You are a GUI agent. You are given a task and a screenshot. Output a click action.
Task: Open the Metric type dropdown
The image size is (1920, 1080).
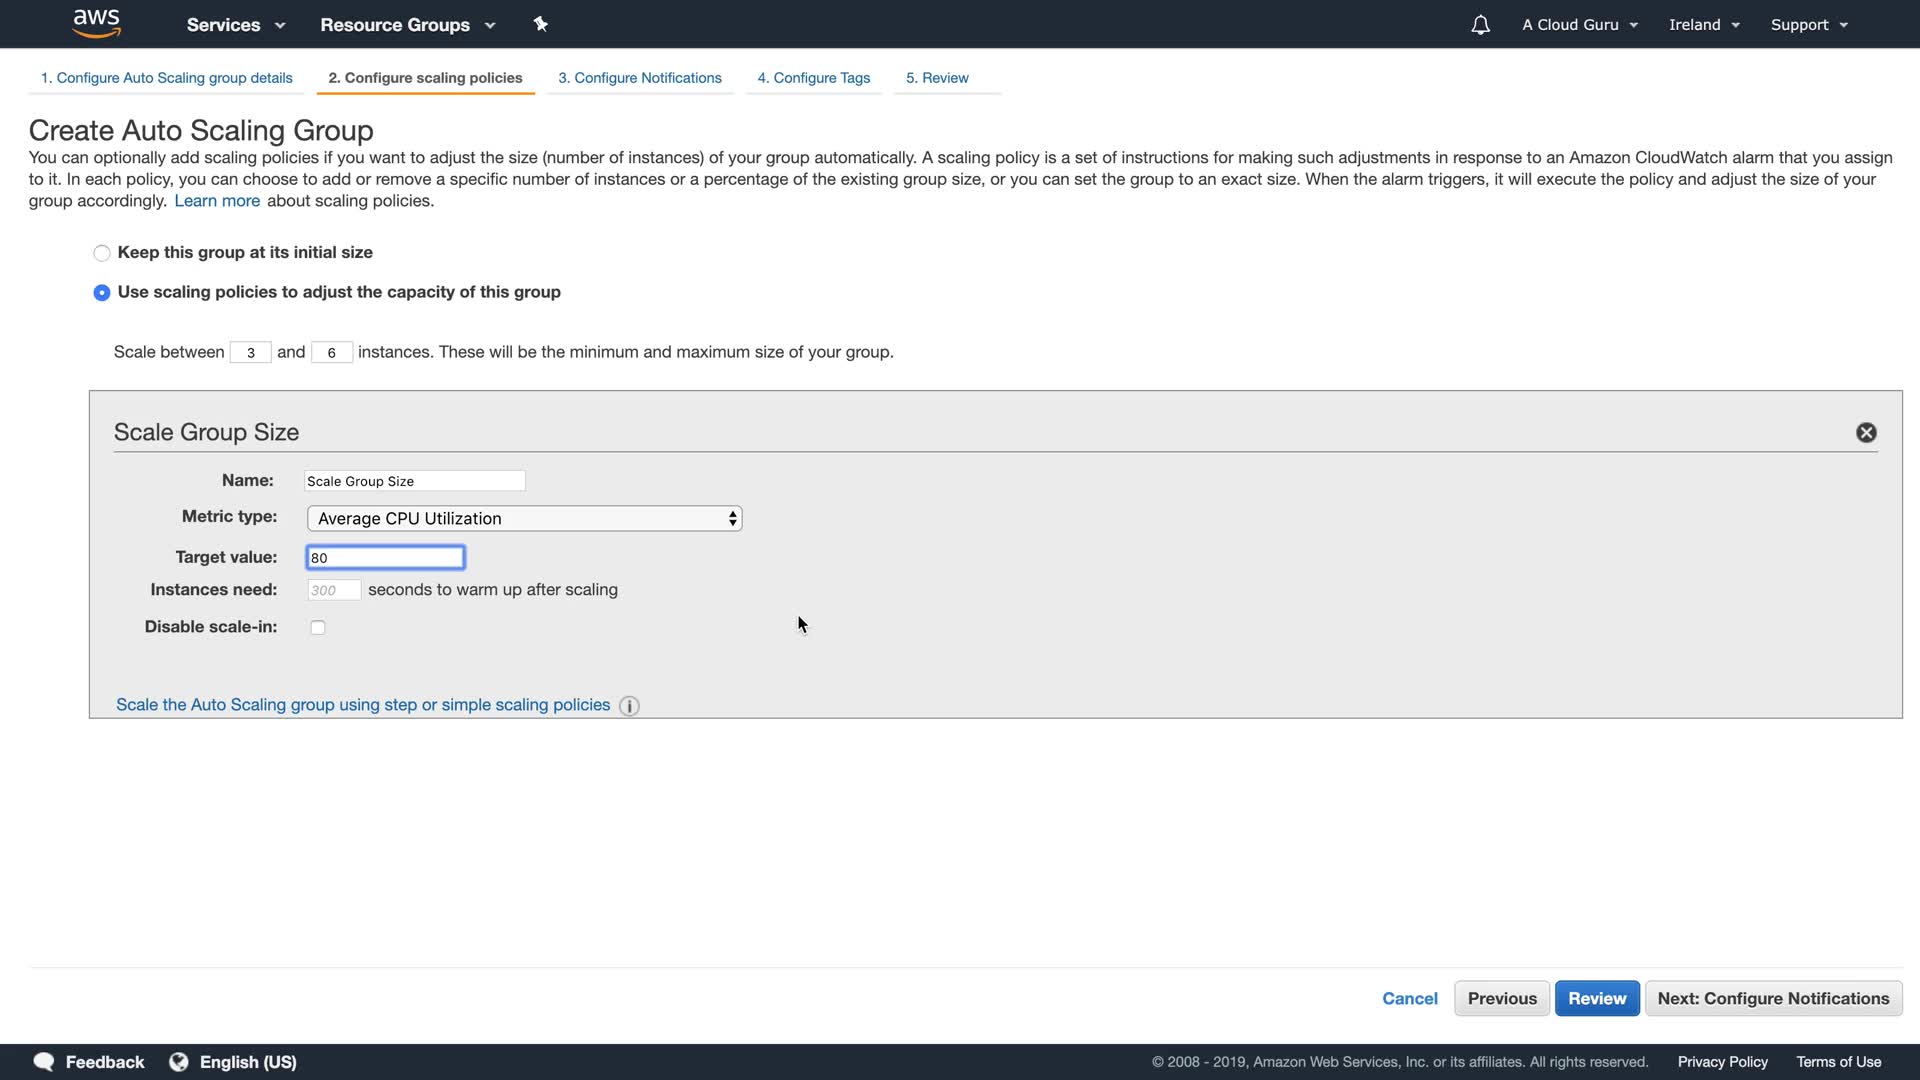tap(524, 518)
